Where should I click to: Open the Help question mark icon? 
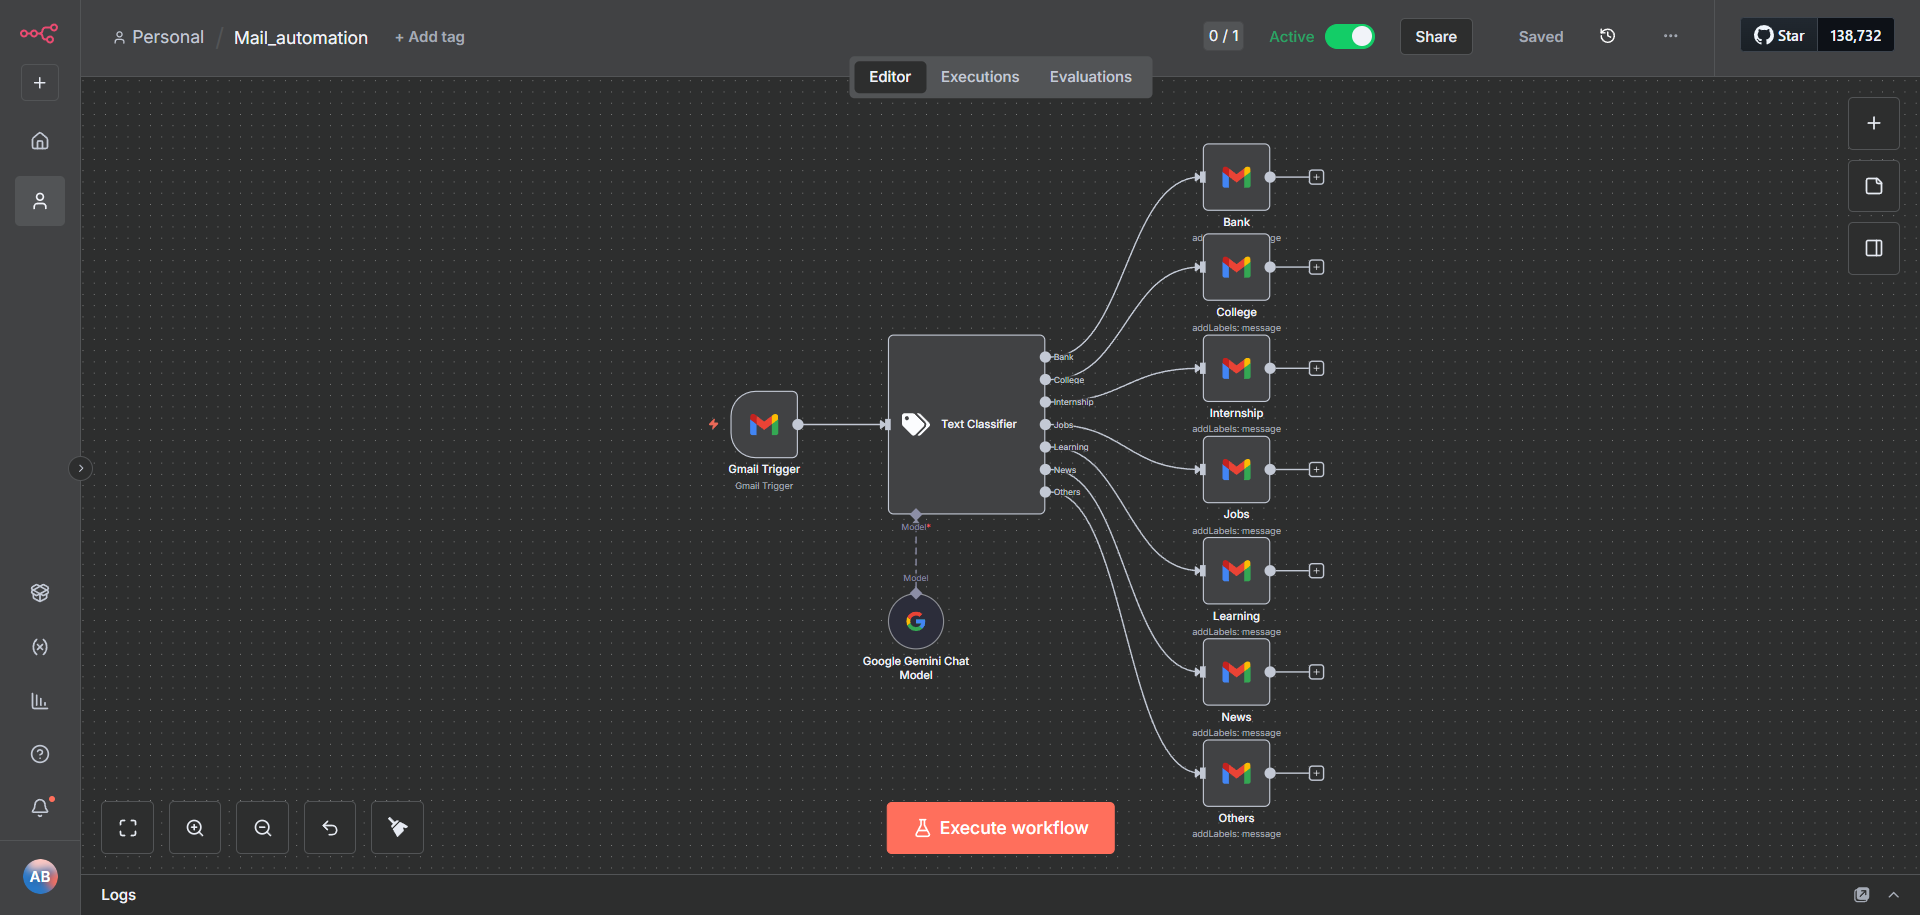[x=40, y=754]
